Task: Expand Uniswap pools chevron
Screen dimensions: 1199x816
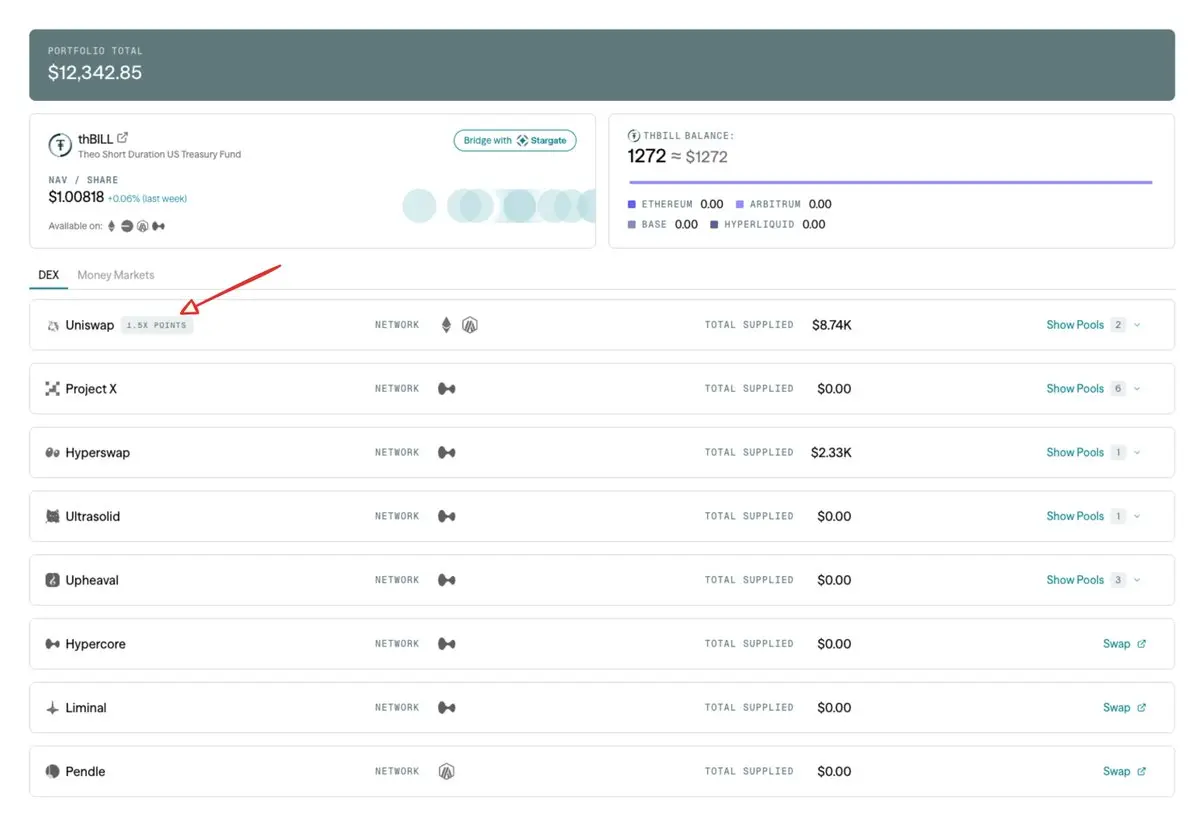Action: 1137,325
